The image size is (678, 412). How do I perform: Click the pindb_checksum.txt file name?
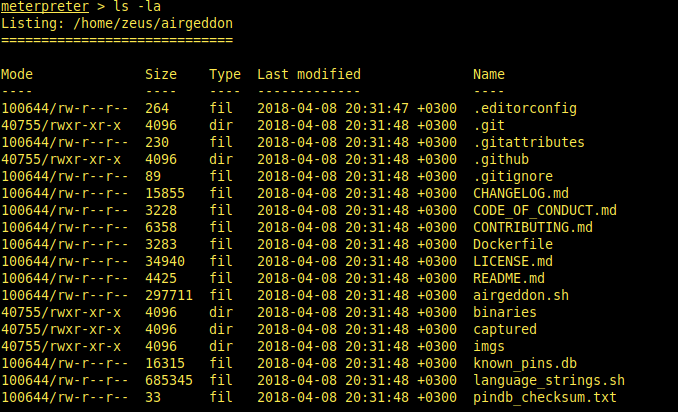[545, 398]
